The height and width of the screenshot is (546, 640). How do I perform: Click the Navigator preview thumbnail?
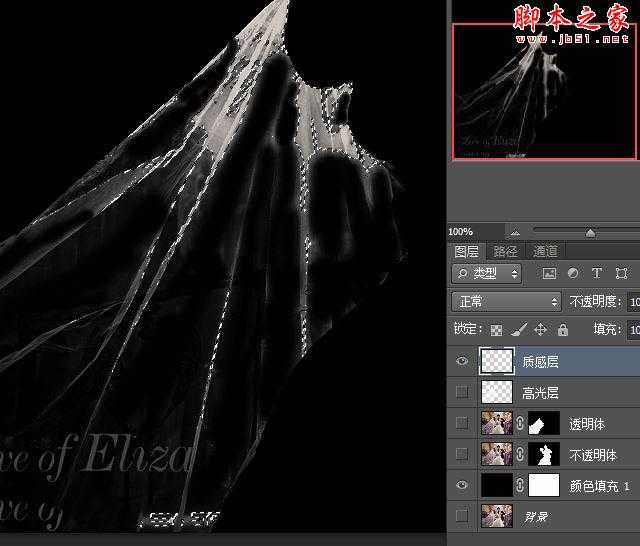coord(544,91)
